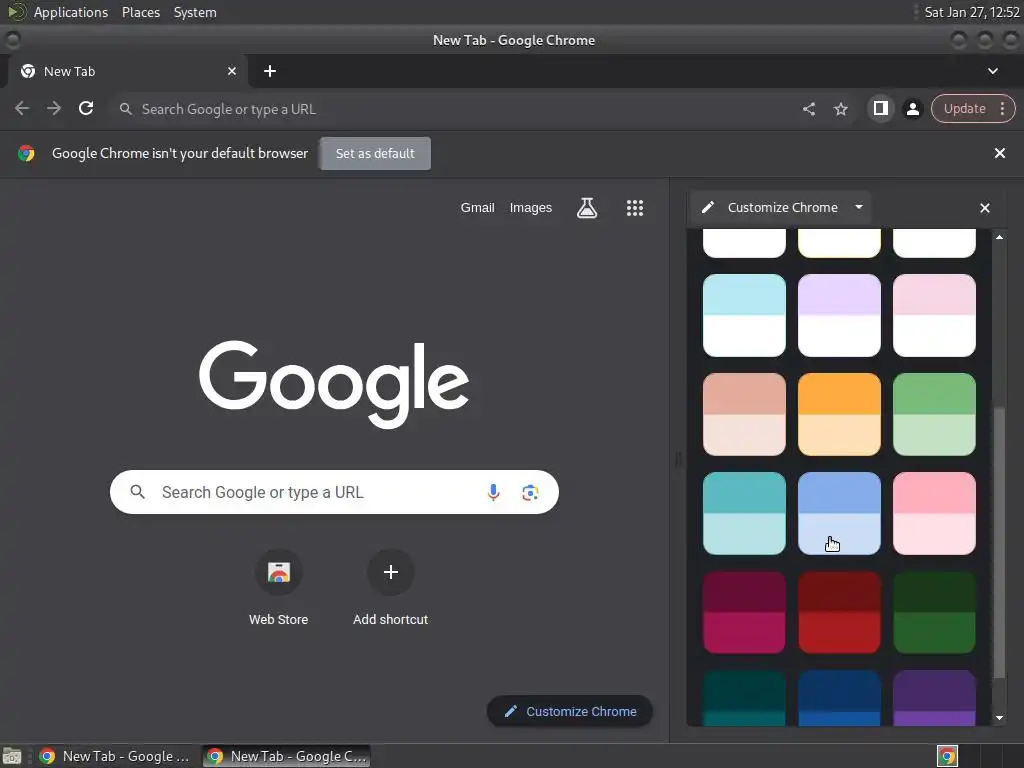The height and width of the screenshot is (768, 1024).
Task: Select the dark teal theme color
Action: (744, 698)
